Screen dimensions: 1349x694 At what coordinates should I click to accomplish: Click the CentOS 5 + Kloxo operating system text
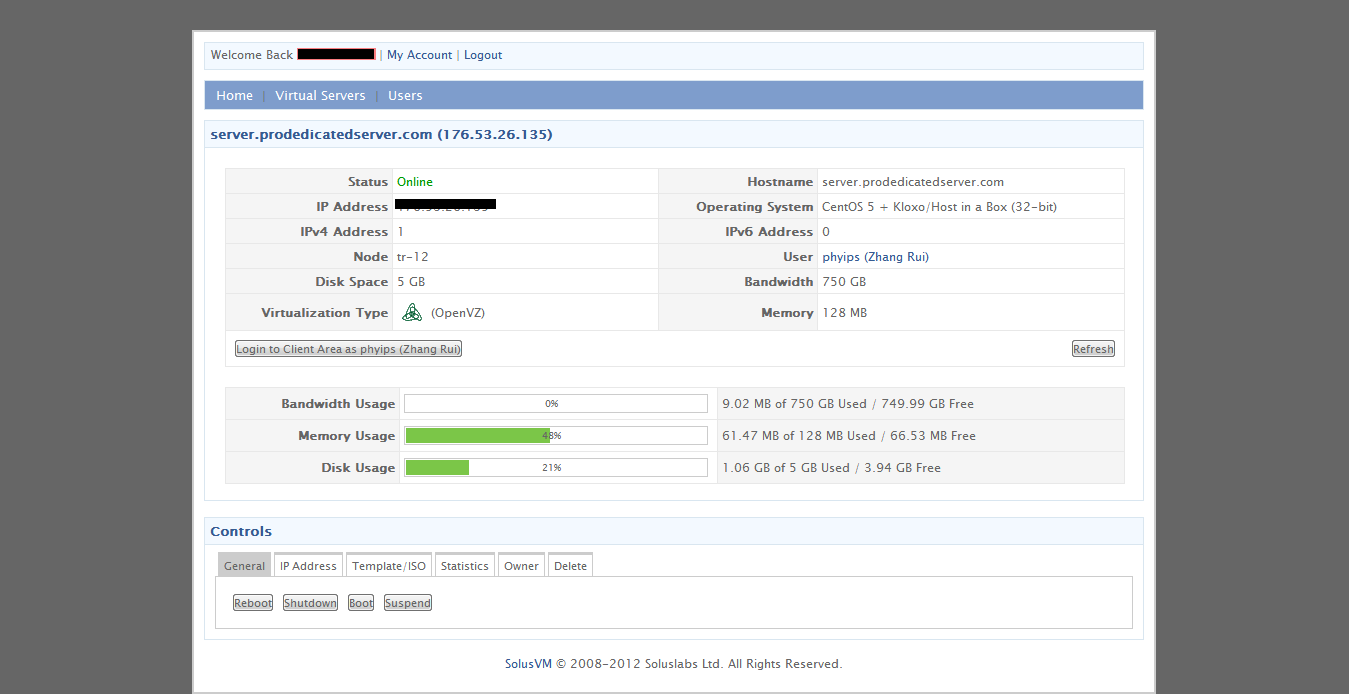pyautogui.click(x=939, y=207)
